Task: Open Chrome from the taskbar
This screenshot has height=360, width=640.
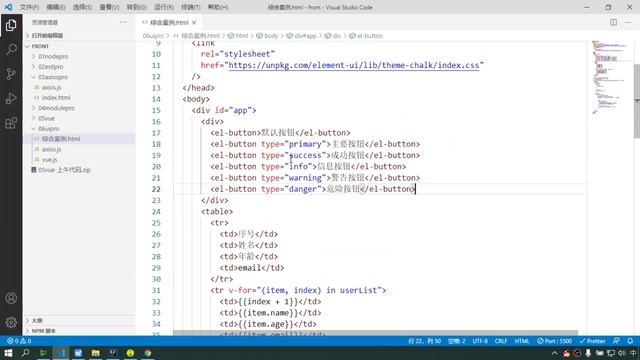Action: click(x=148, y=353)
